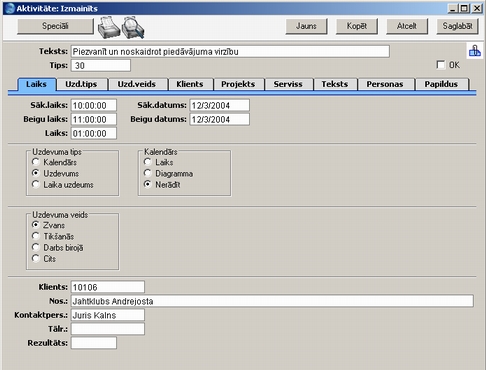Open the Papildus tab
The image size is (486, 370).
click(441, 84)
